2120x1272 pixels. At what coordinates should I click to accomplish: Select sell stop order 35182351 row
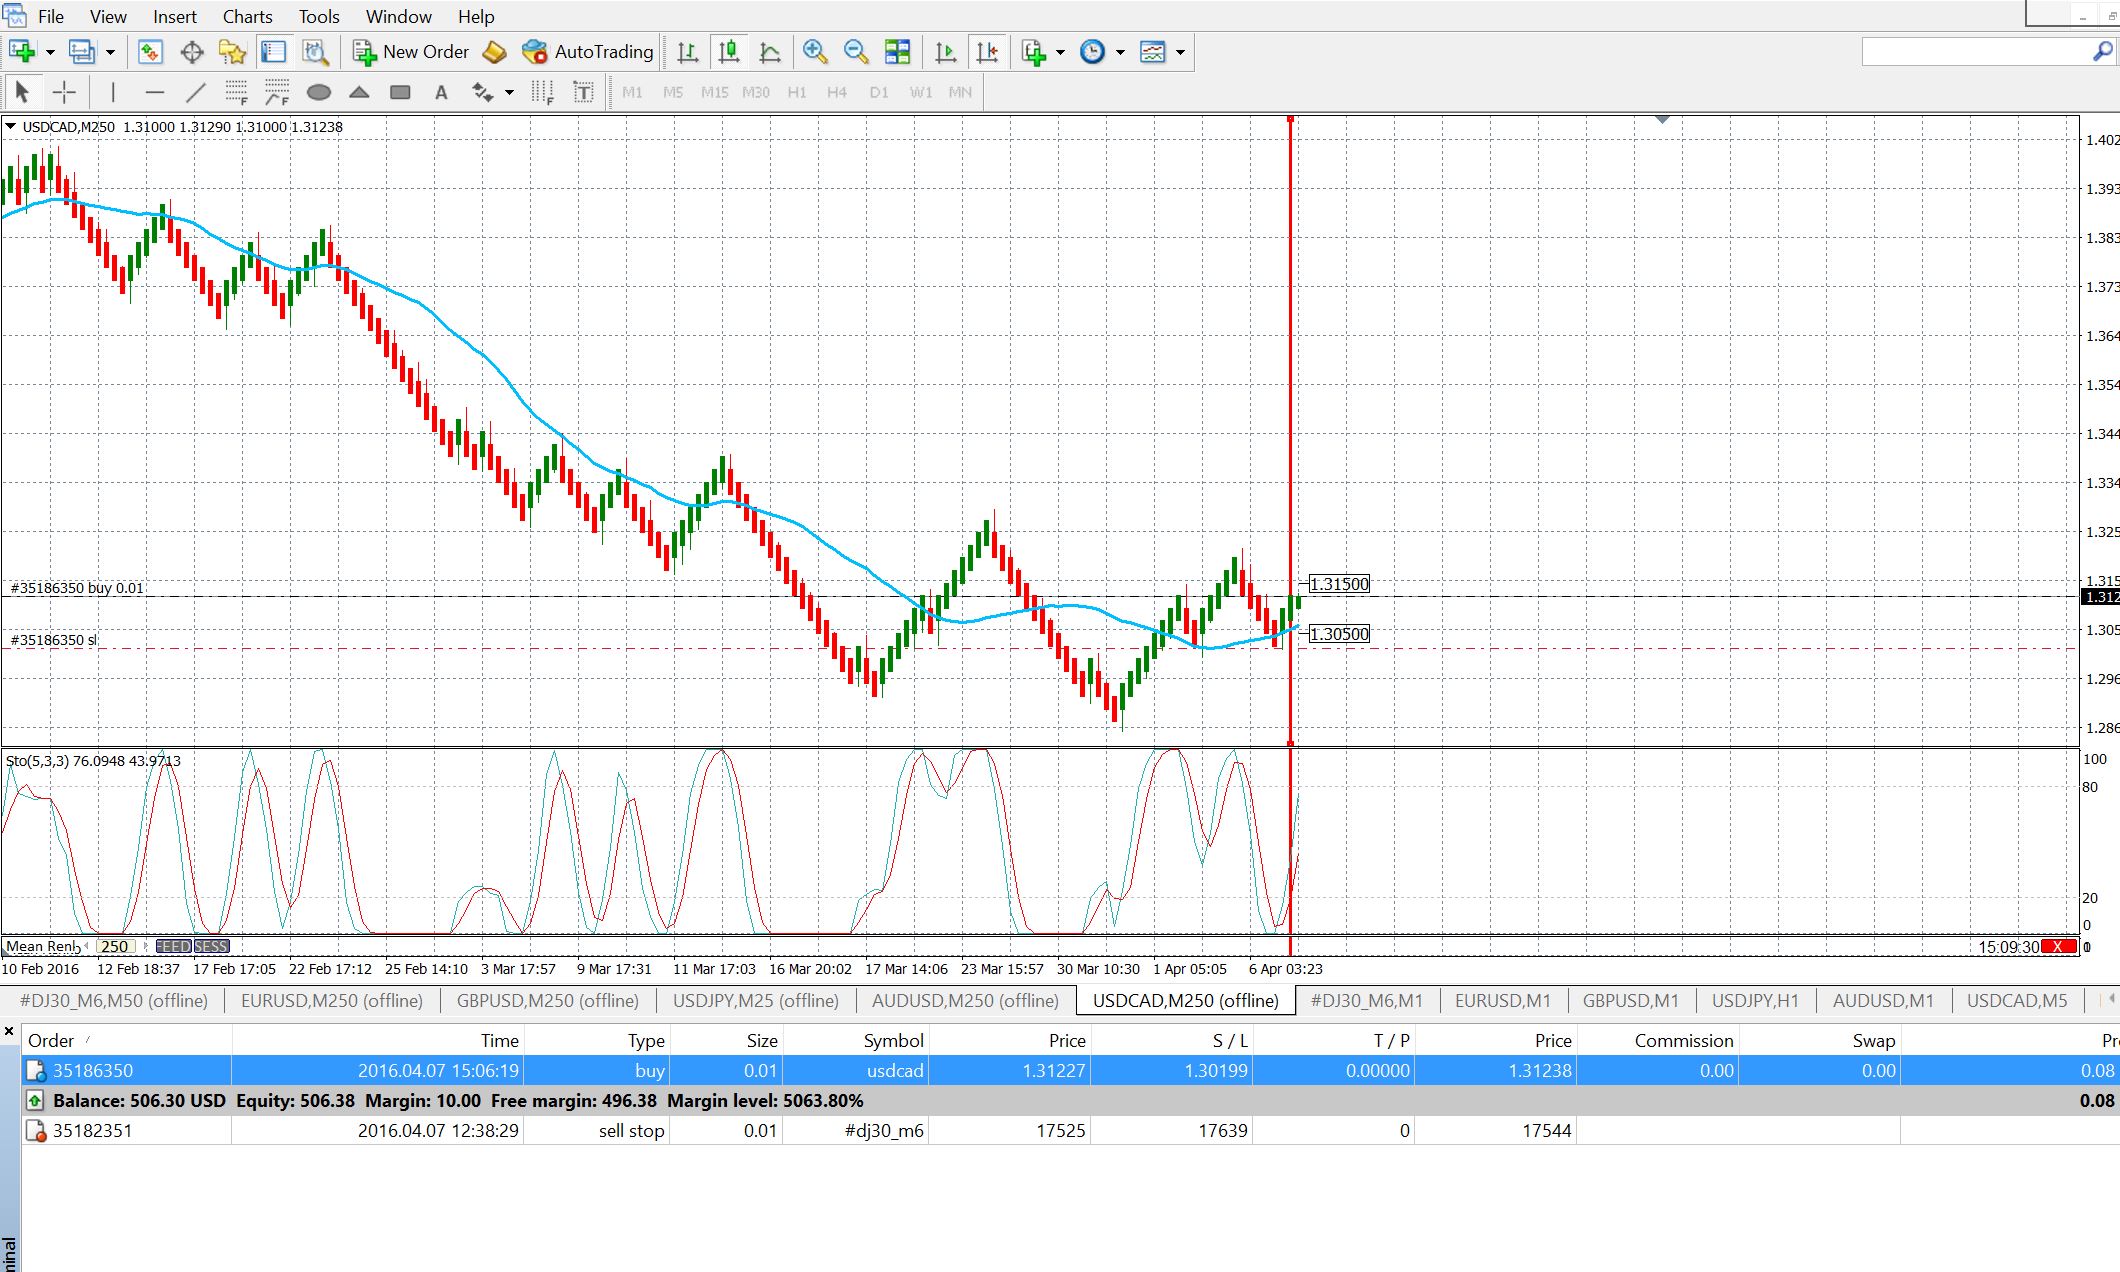[x=1070, y=1131]
